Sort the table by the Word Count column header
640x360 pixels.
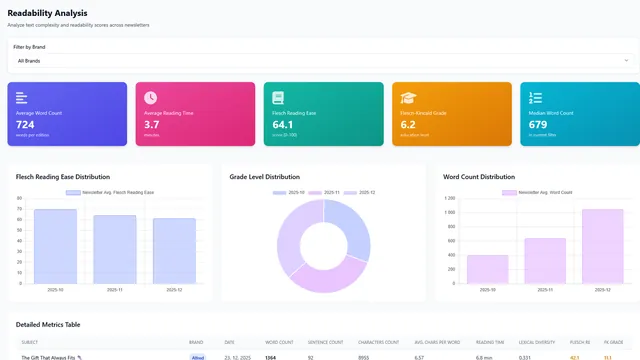tap(279, 342)
